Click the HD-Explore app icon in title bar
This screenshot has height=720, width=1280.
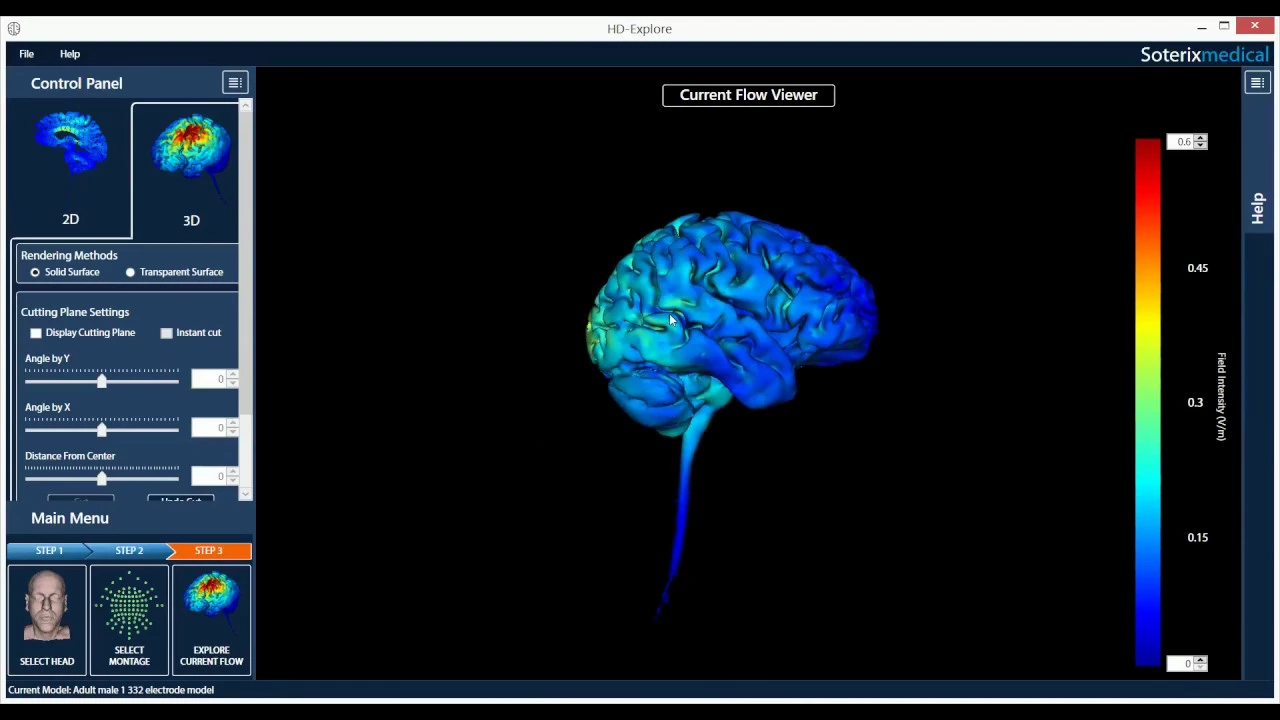click(14, 28)
